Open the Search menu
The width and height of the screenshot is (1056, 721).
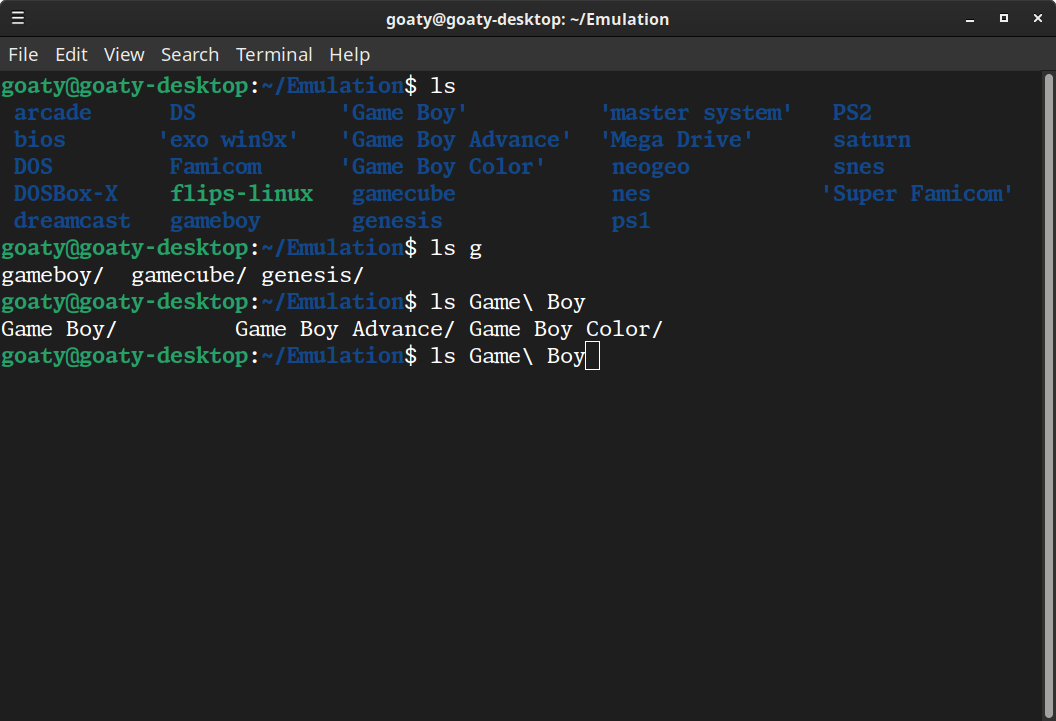[190, 55]
